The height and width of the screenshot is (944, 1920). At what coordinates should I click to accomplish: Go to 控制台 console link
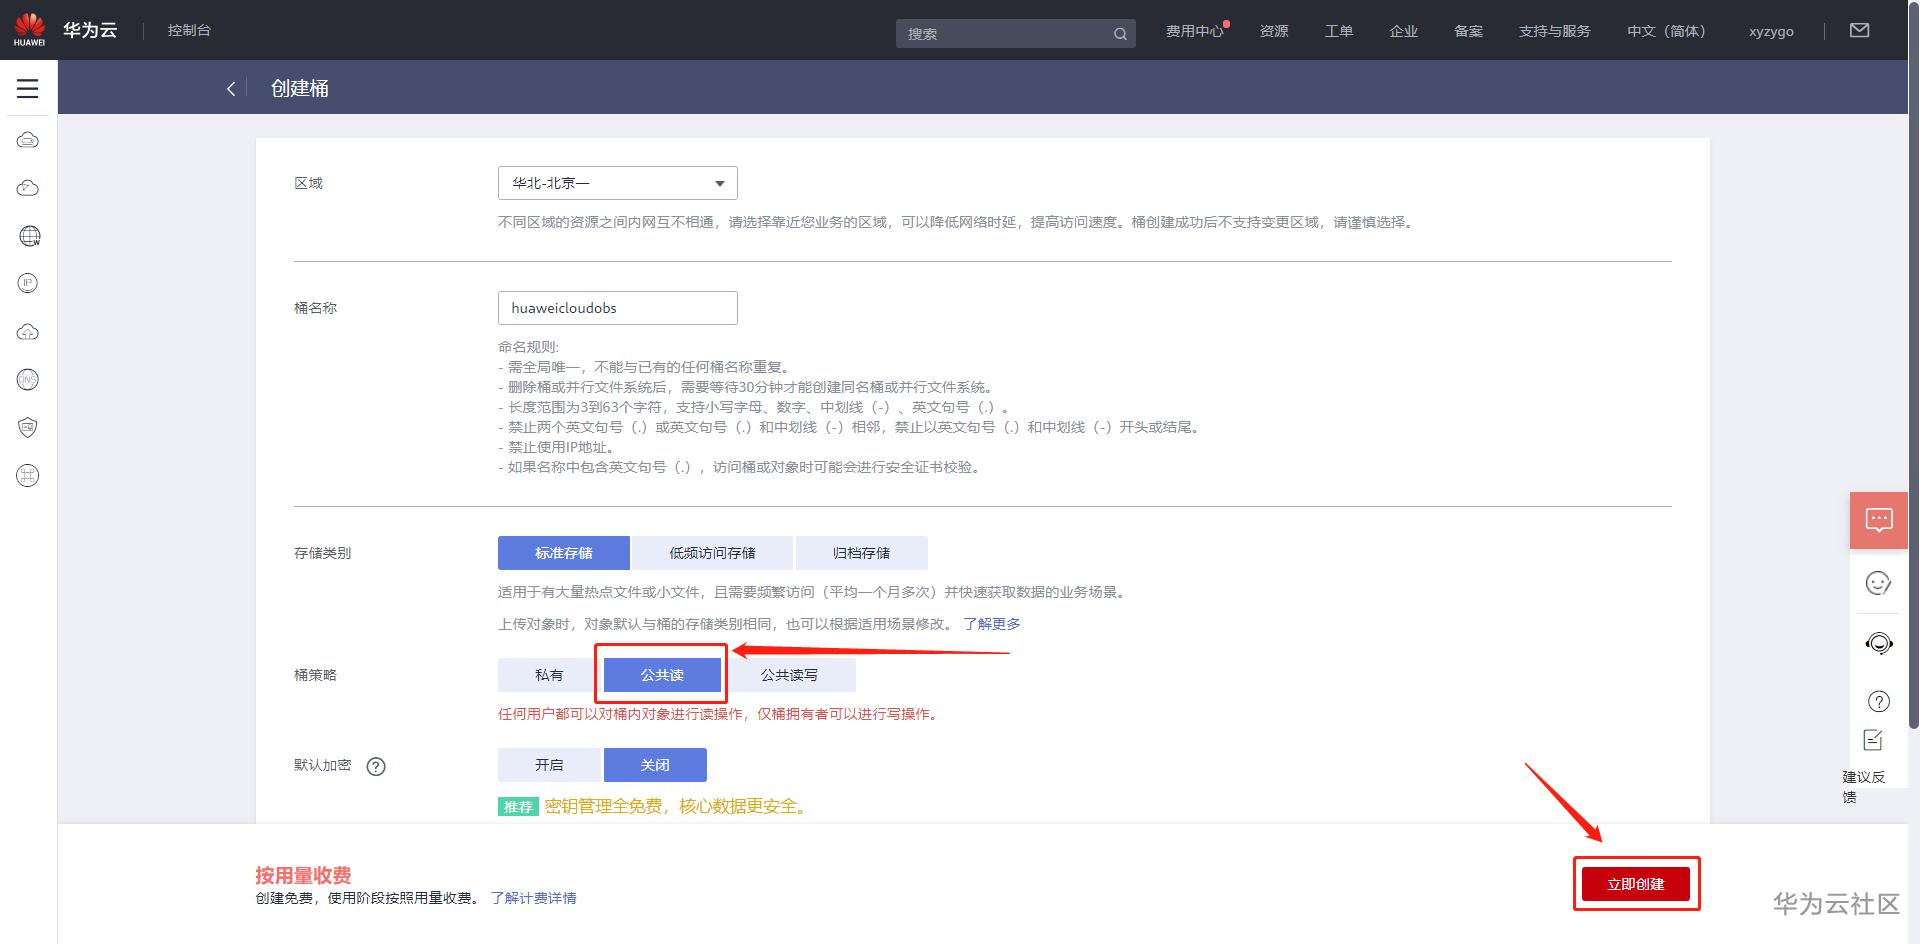point(189,30)
